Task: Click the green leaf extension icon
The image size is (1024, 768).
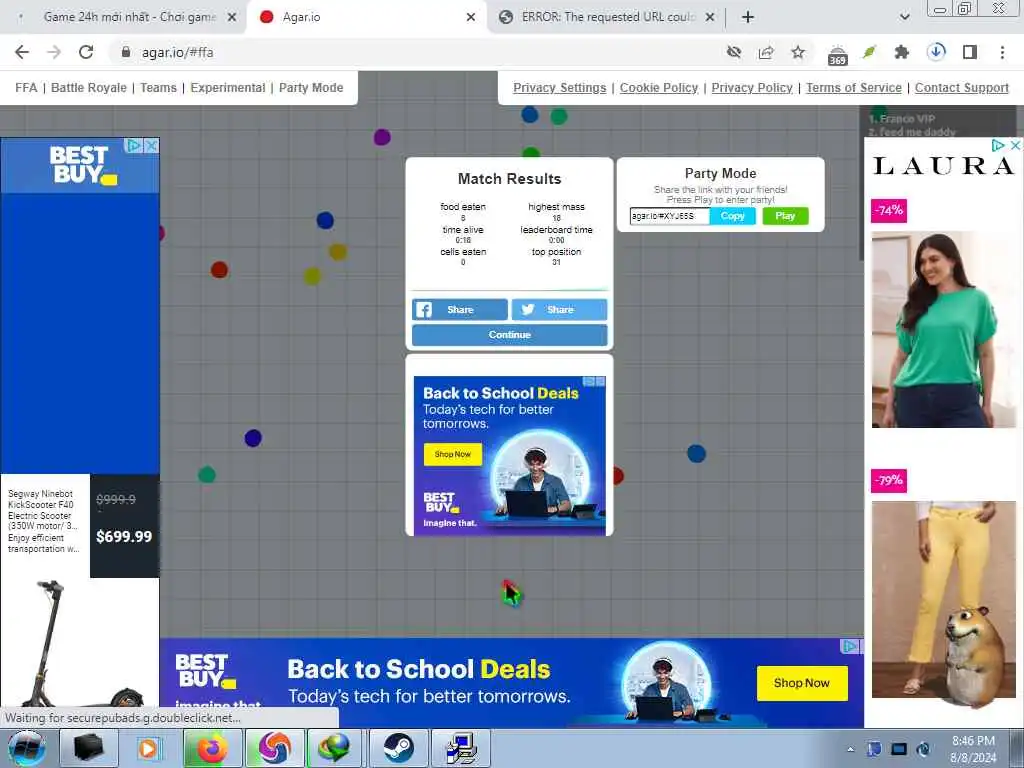Action: 869,52
